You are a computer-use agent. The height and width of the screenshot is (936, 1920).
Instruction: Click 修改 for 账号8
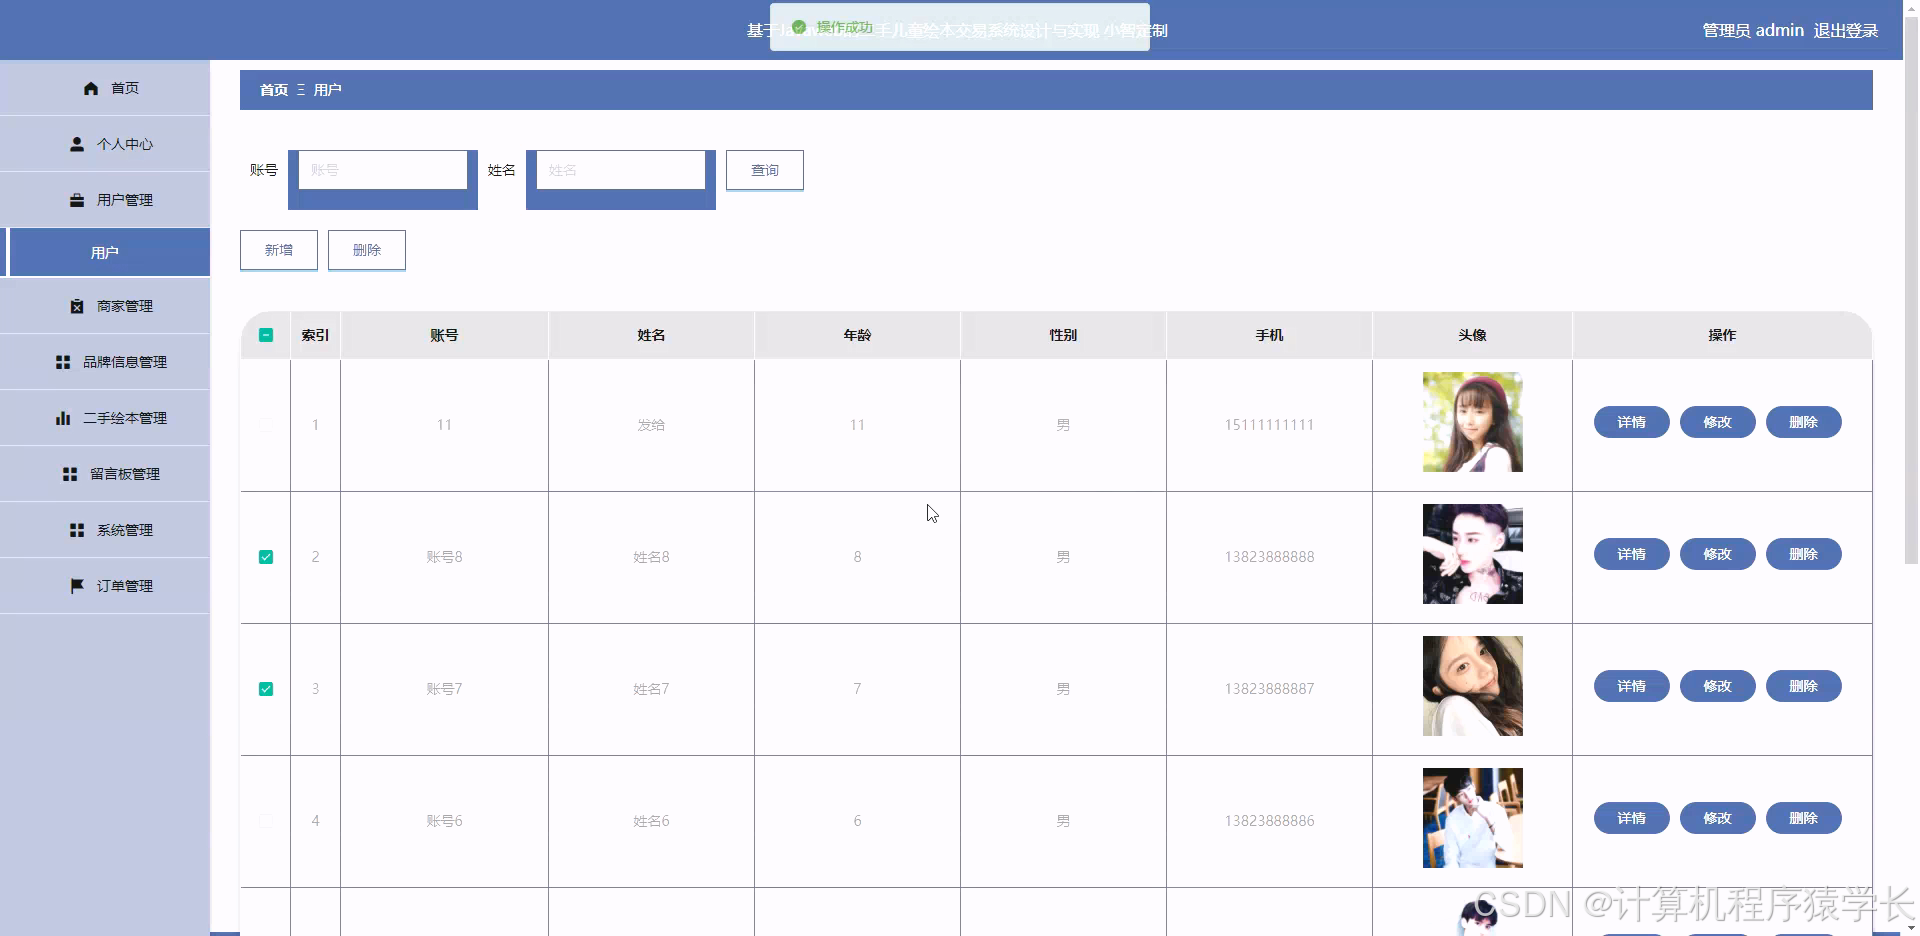coord(1718,554)
